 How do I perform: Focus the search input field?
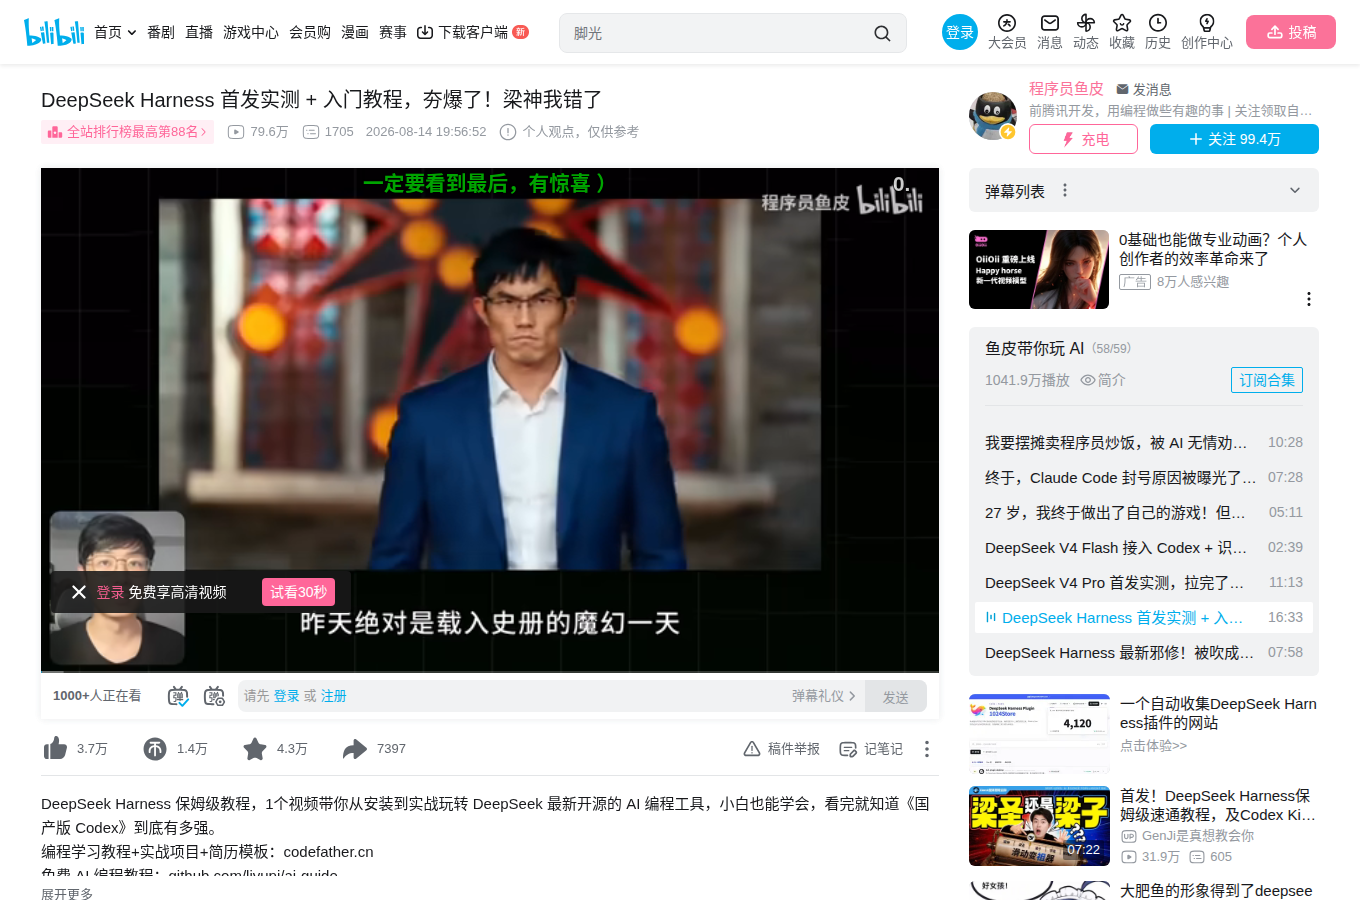pyautogui.click(x=715, y=33)
